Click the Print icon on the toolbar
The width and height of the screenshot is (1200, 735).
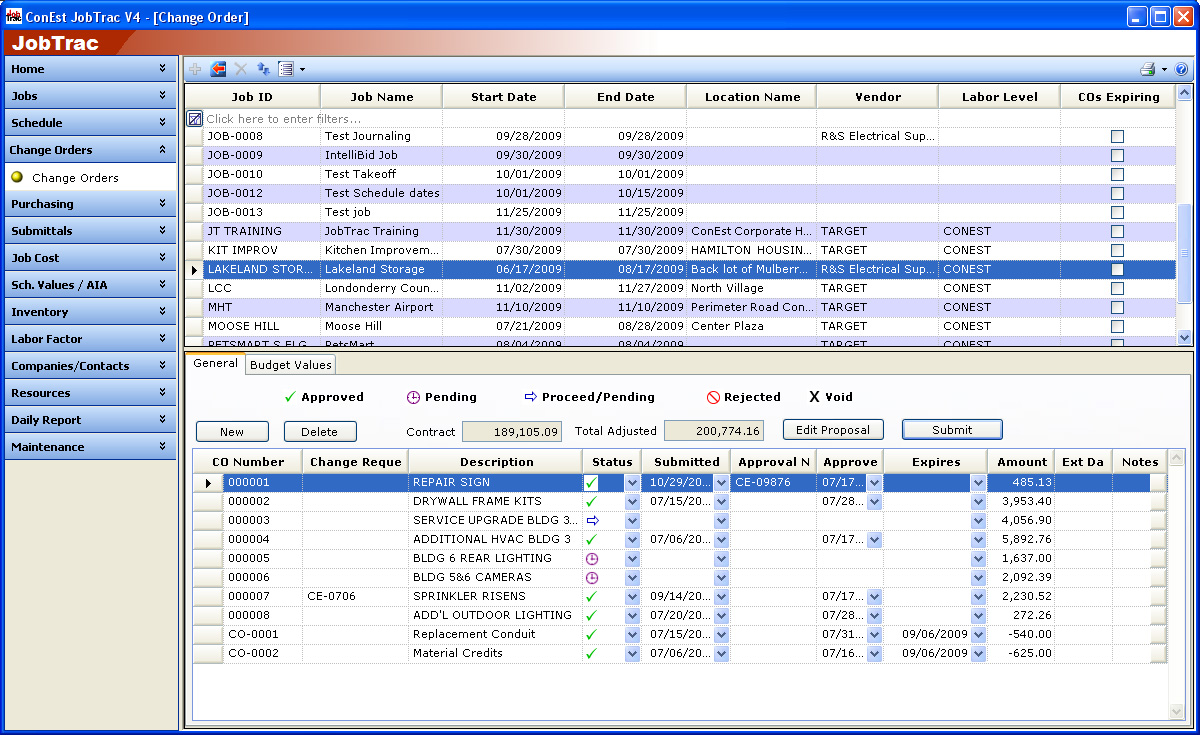[x=1148, y=69]
